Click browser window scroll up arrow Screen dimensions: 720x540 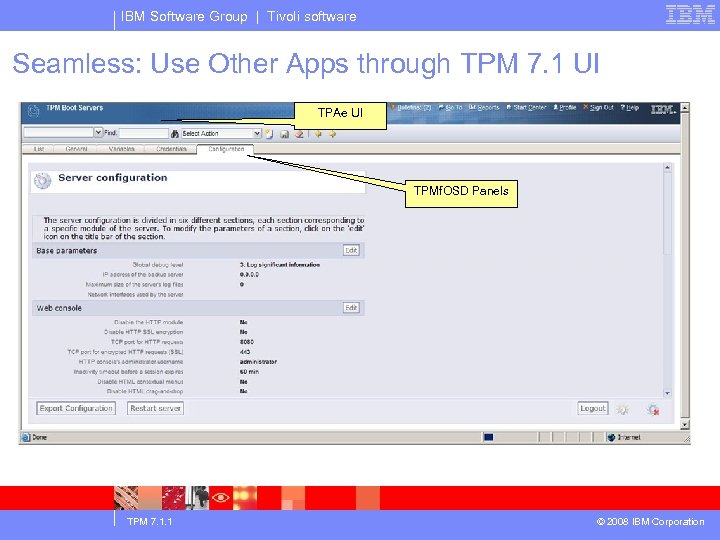coord(685,108)
